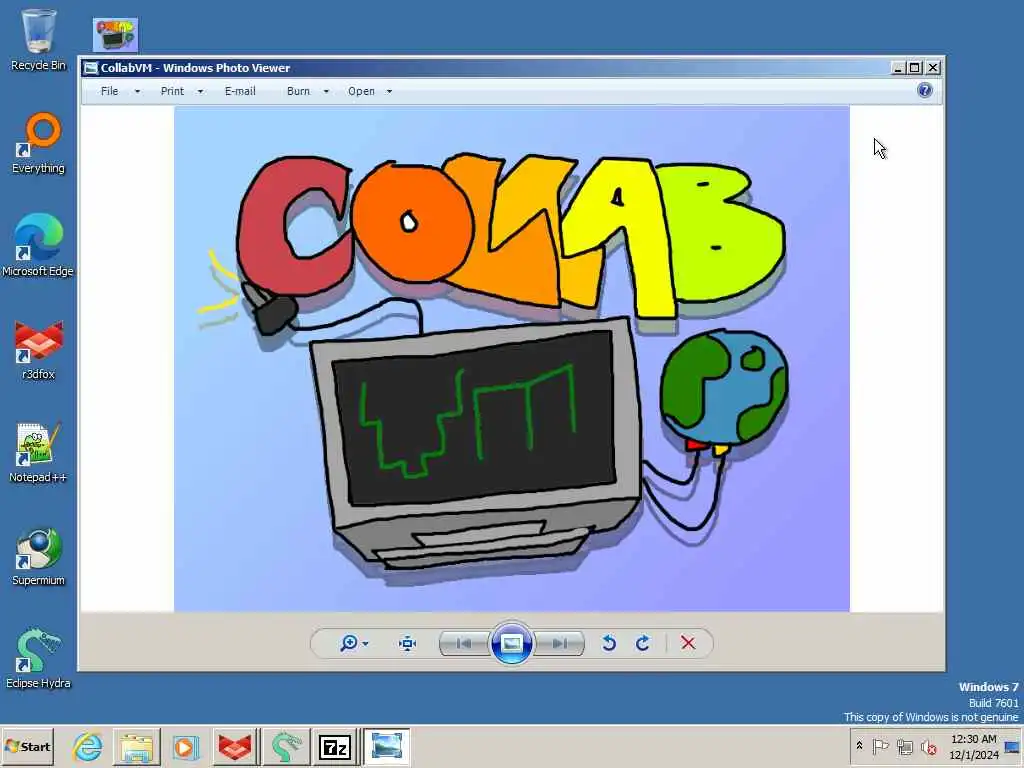Open the clock showing 12:30 AM
Screen dimensions: 1024x768
(974, 746)
